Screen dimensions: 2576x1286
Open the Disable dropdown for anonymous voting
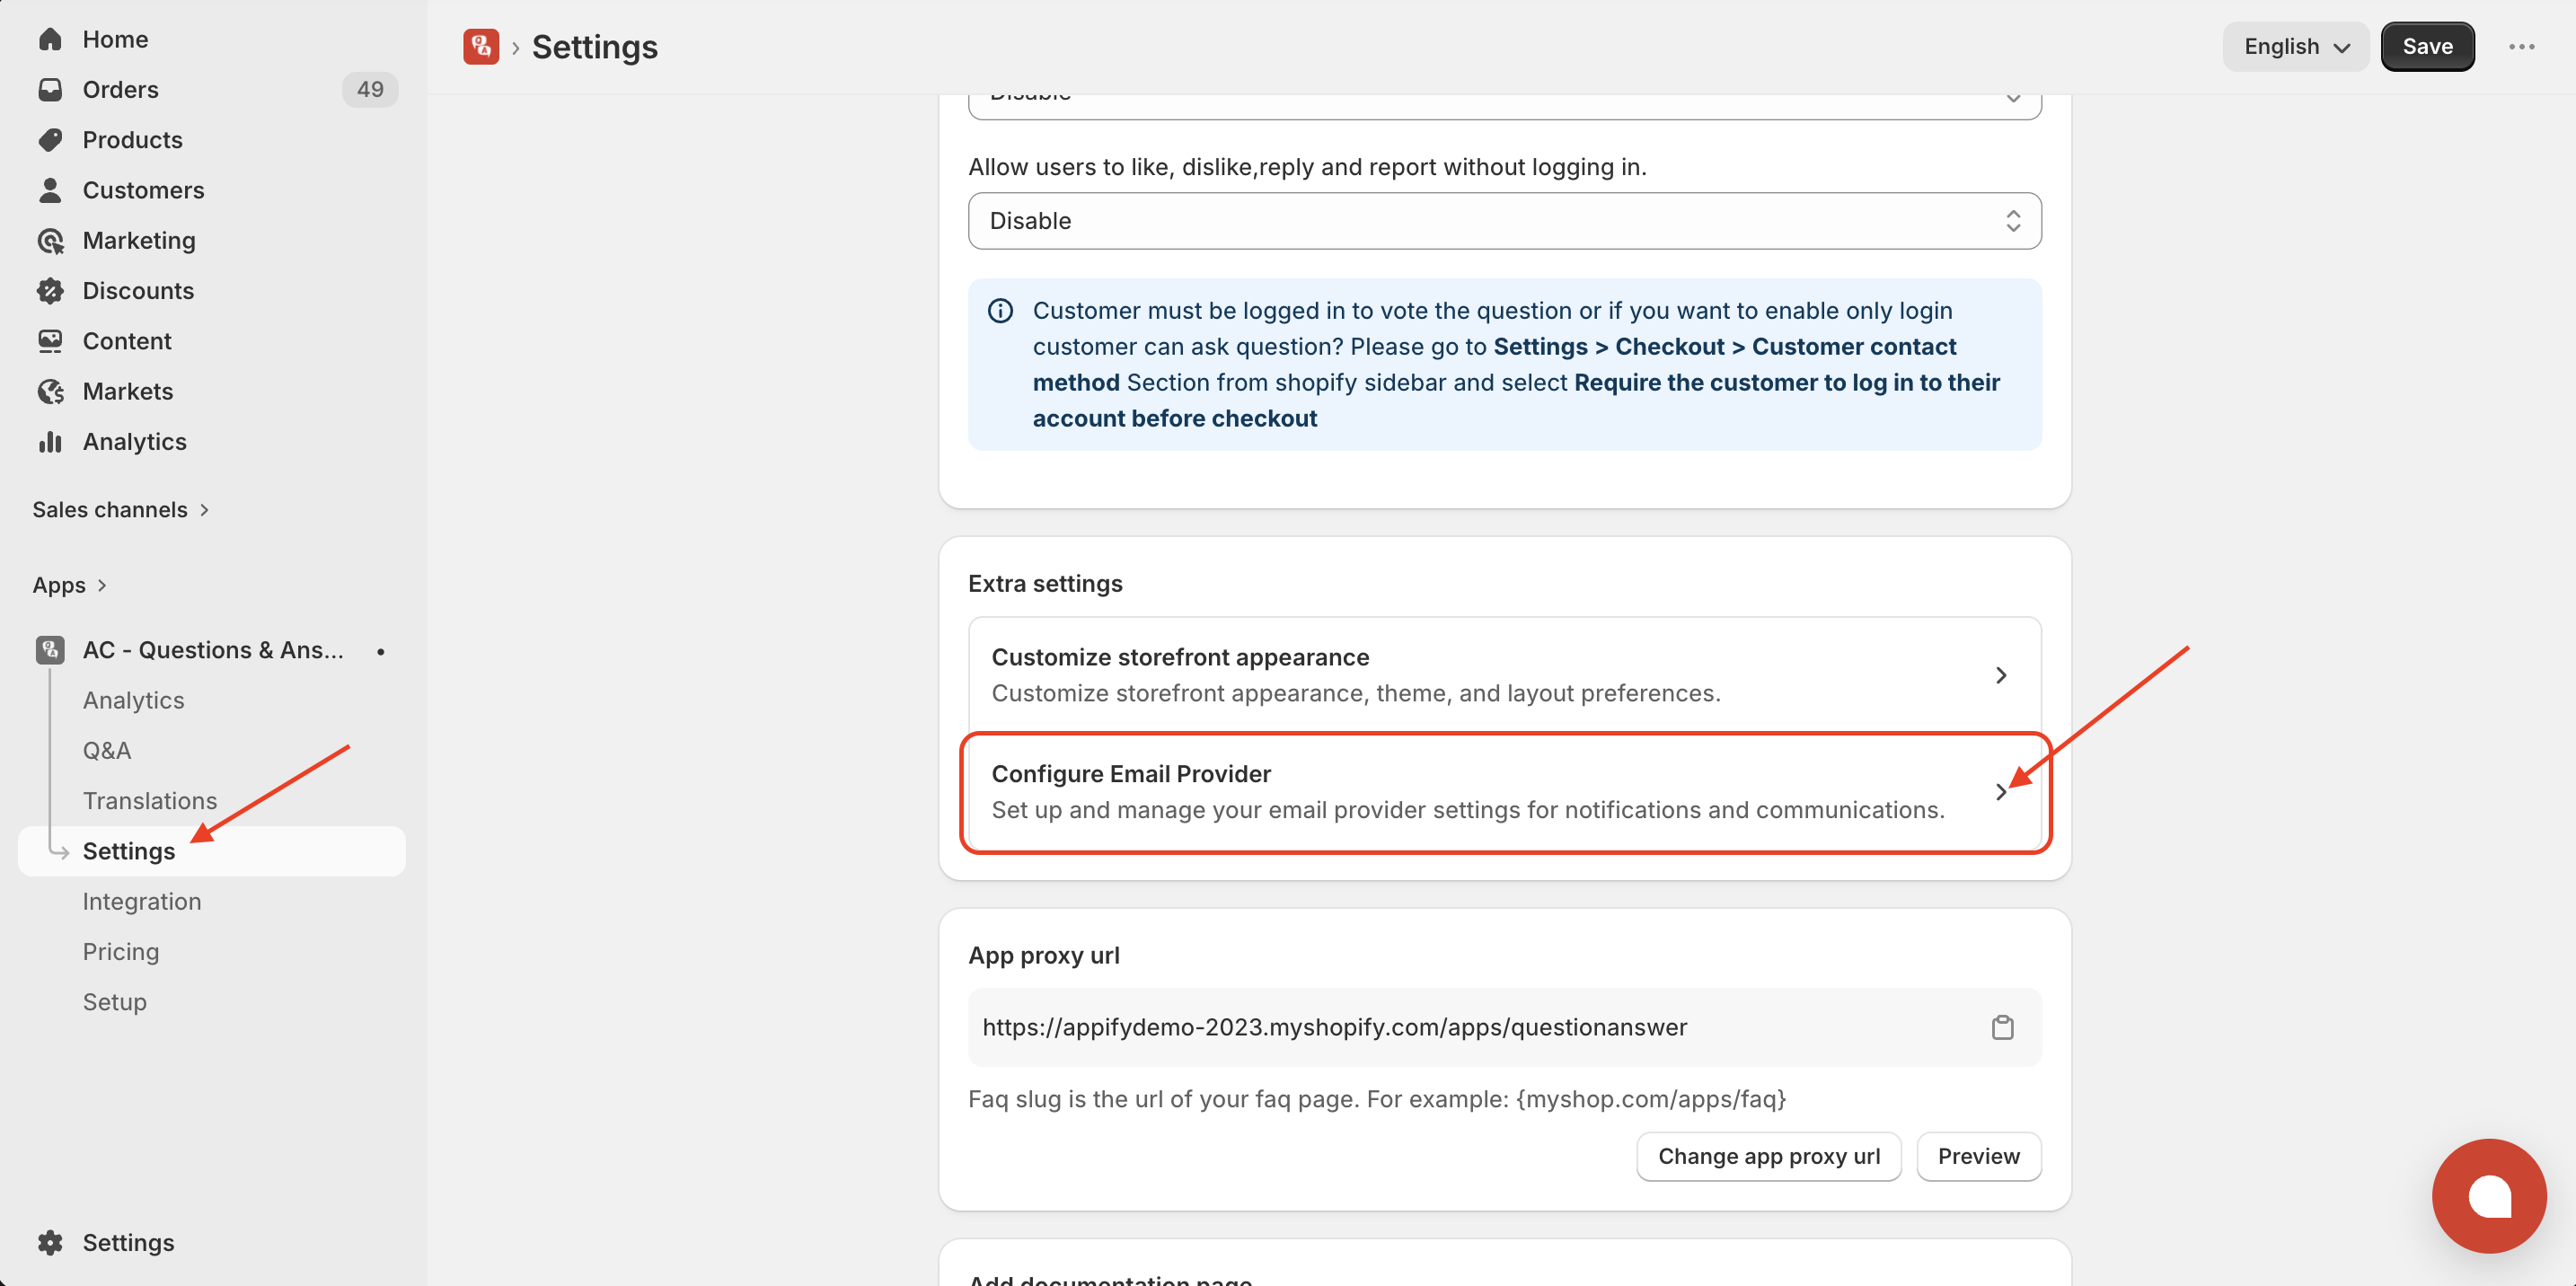pyautogui.click(x=1504, y=221)
